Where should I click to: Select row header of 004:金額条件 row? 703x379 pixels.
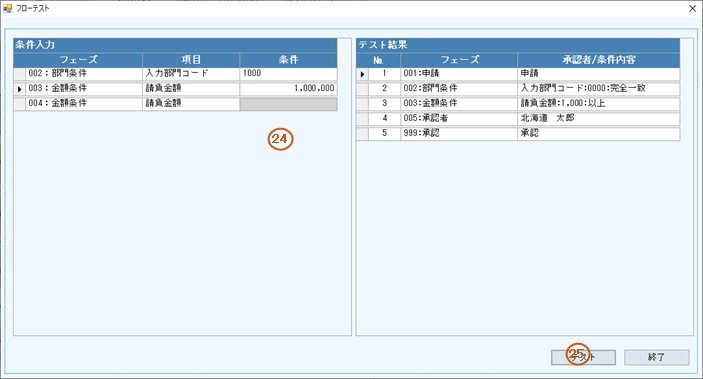(x=19, y=104)
